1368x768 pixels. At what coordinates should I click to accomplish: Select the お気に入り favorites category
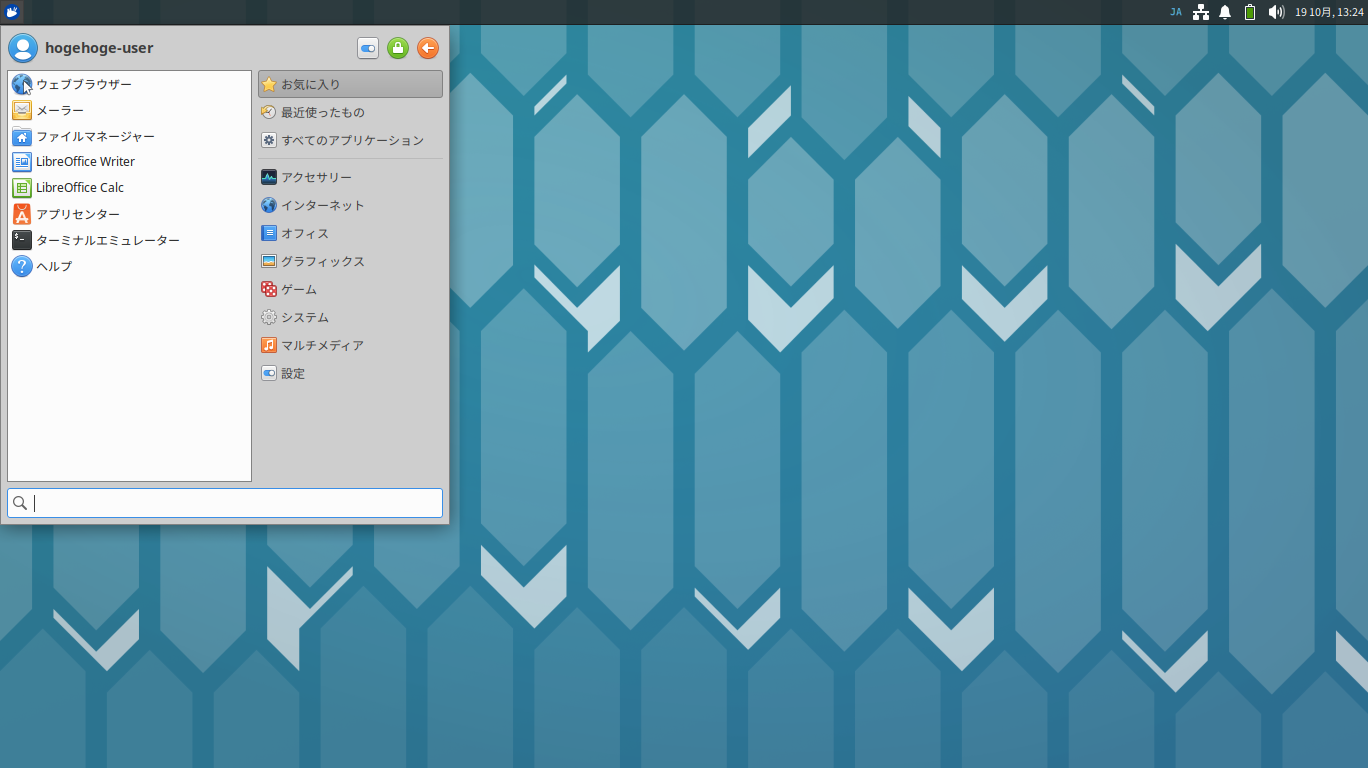point(350,84)
